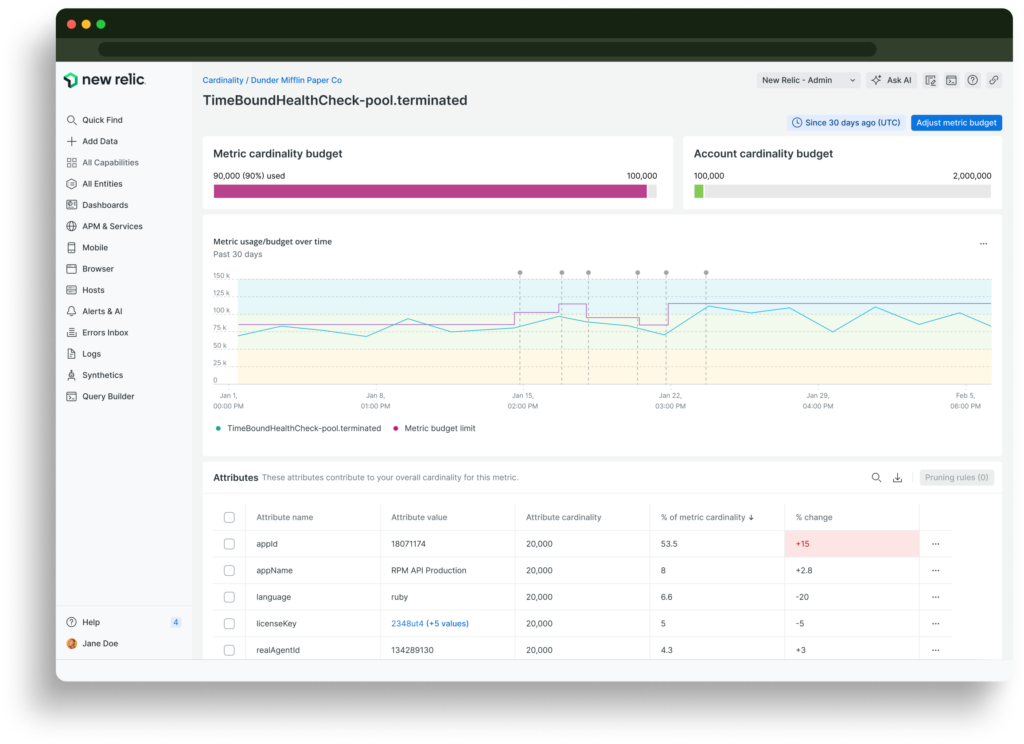Toggle the select-all checkbox in table header
Image resolution: width=1024 pixels, height=744 pixels.
(x=229, y=517)
